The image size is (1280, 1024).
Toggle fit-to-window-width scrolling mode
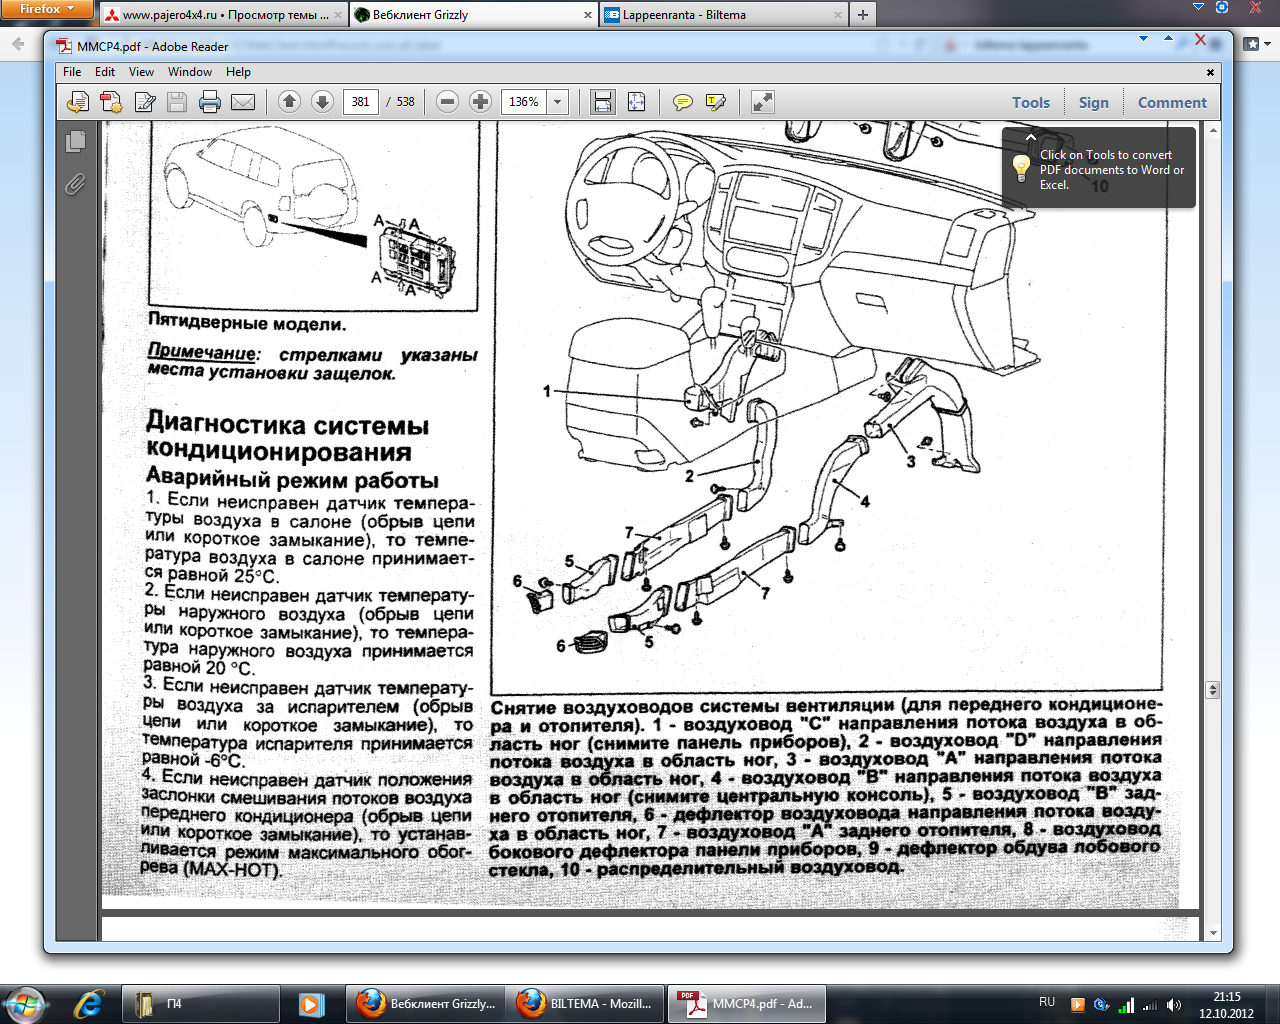tap(602, 102)
